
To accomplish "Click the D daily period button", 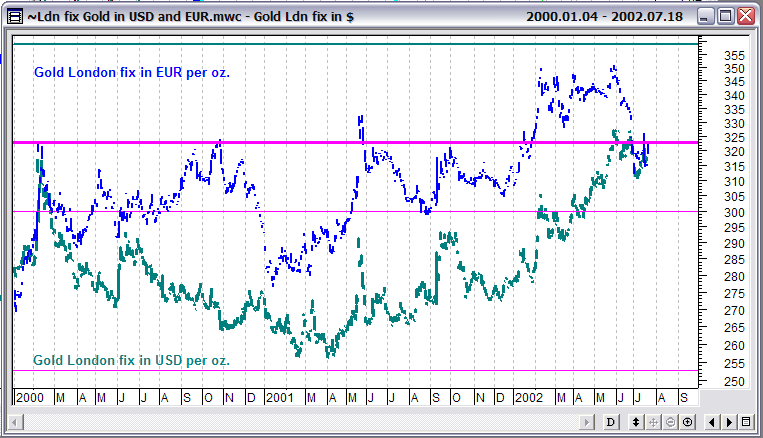I will point(610,421).
